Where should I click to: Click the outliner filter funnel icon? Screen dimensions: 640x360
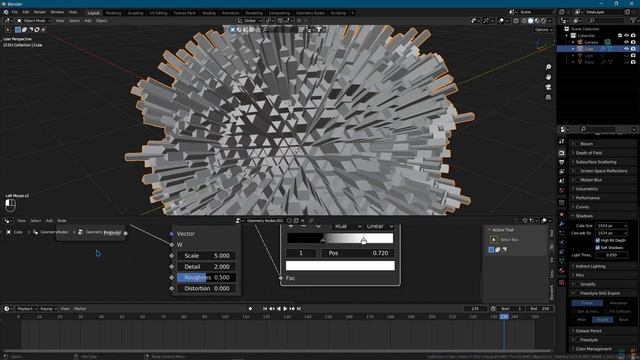pos(634,20)
